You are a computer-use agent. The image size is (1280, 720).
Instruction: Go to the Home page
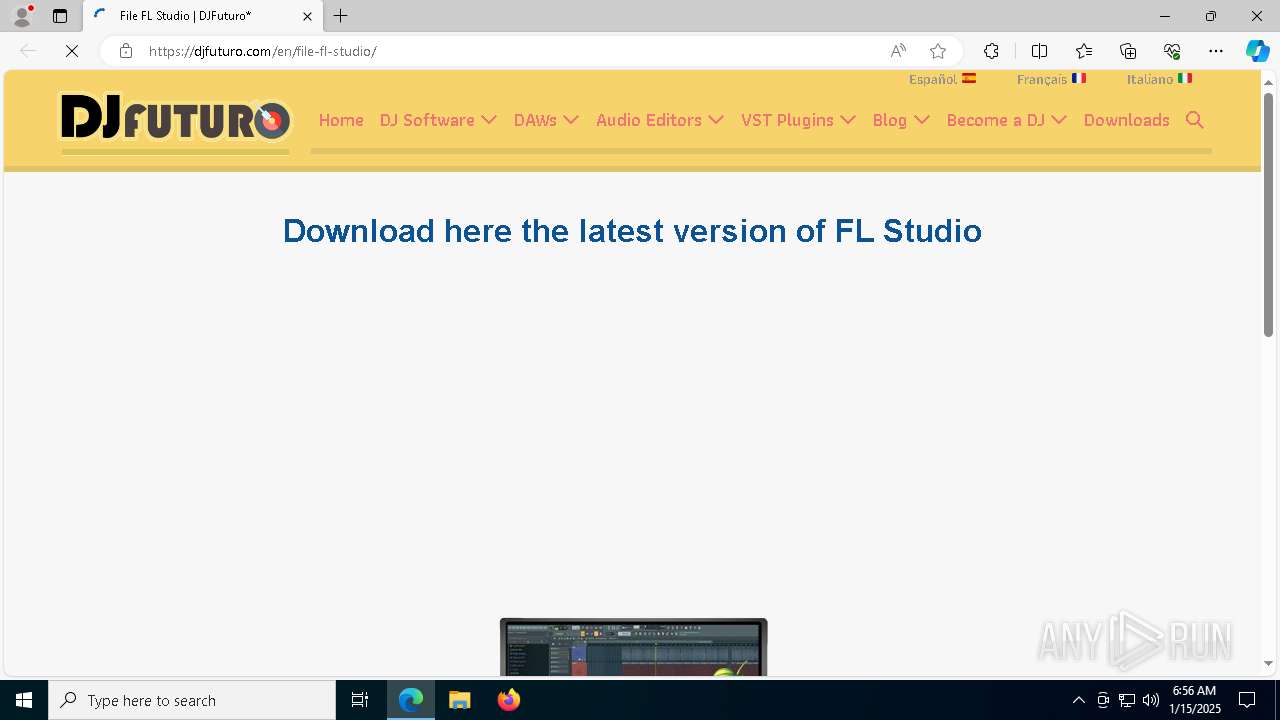click(341, 120)
